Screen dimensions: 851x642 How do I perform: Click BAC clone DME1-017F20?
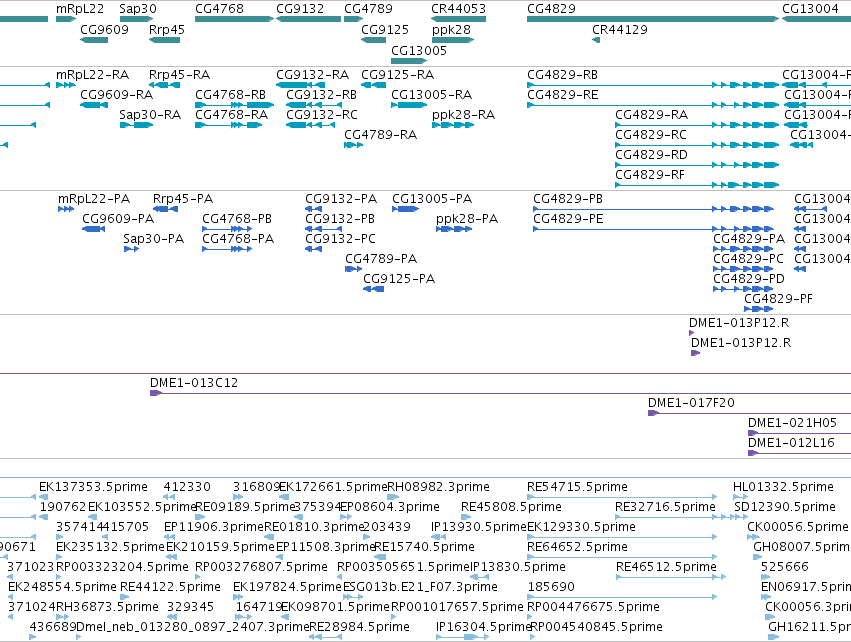(x=750, y=413)
